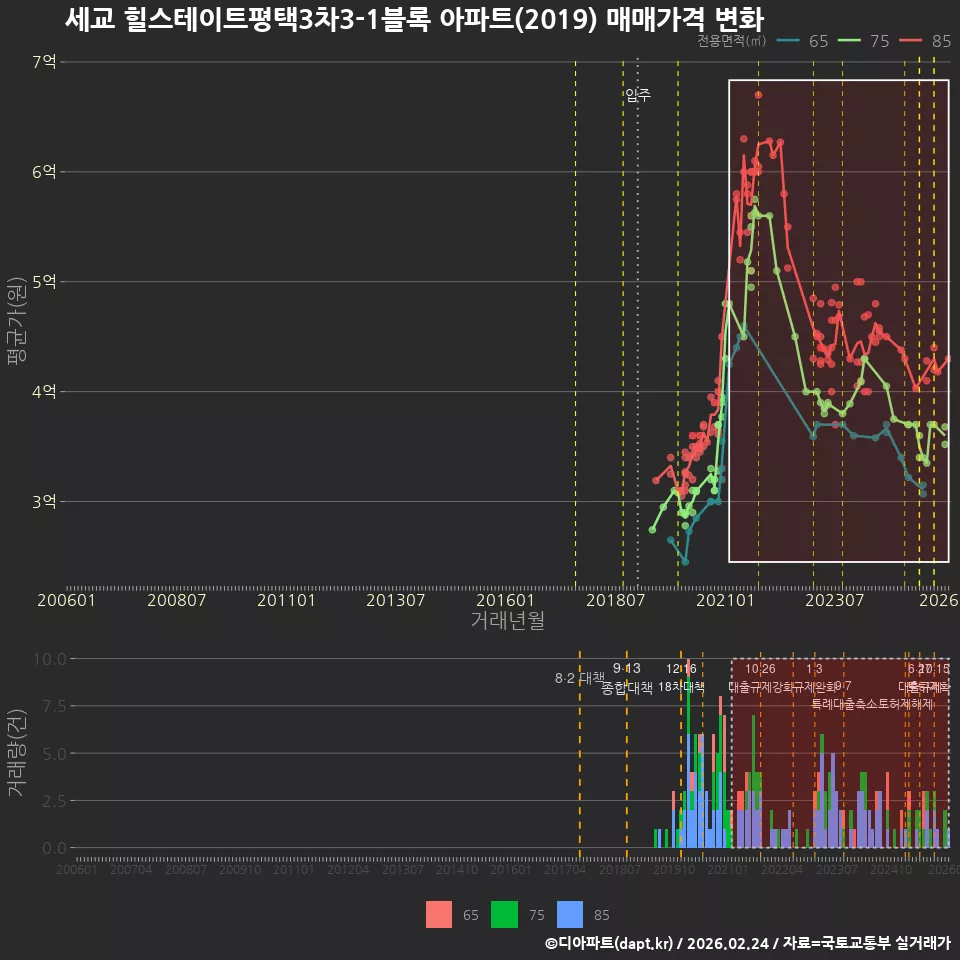Viewport: 960px width, 960px height.
Task: Click the 1·3 policy annotation
Action: coord(814,669)
